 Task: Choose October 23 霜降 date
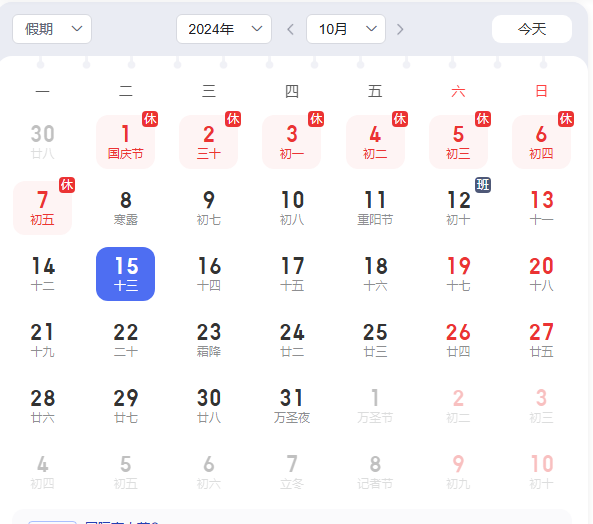click(209, 340)
